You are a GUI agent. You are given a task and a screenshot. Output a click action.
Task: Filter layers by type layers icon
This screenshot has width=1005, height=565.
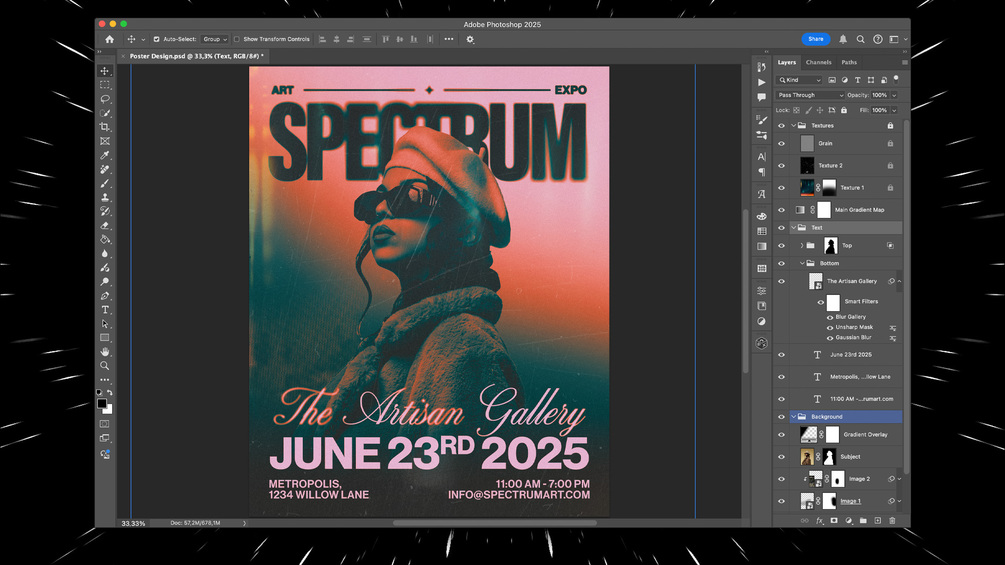[x=857, y=80]
